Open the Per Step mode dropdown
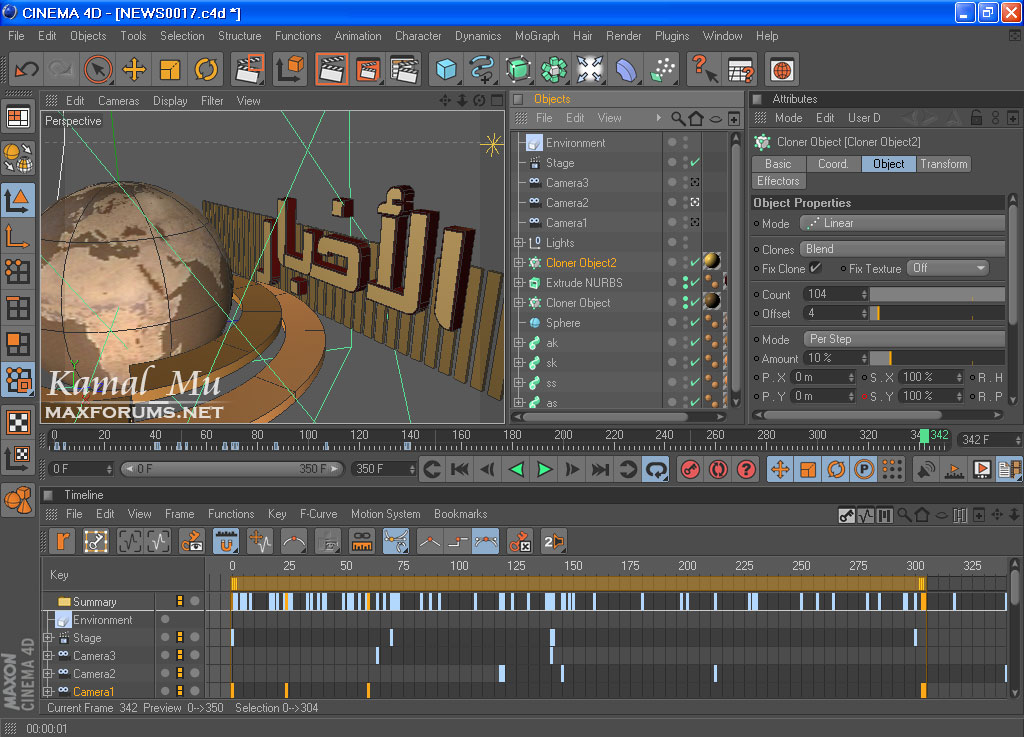This screenshot has width=1024, height=737. coord(903,339)
